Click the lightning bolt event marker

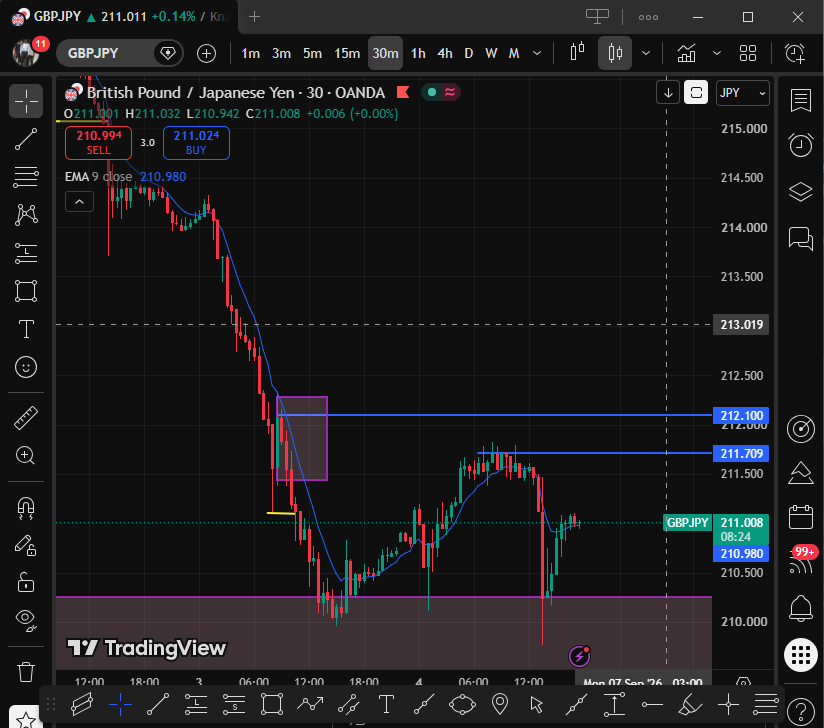point(580,655)
